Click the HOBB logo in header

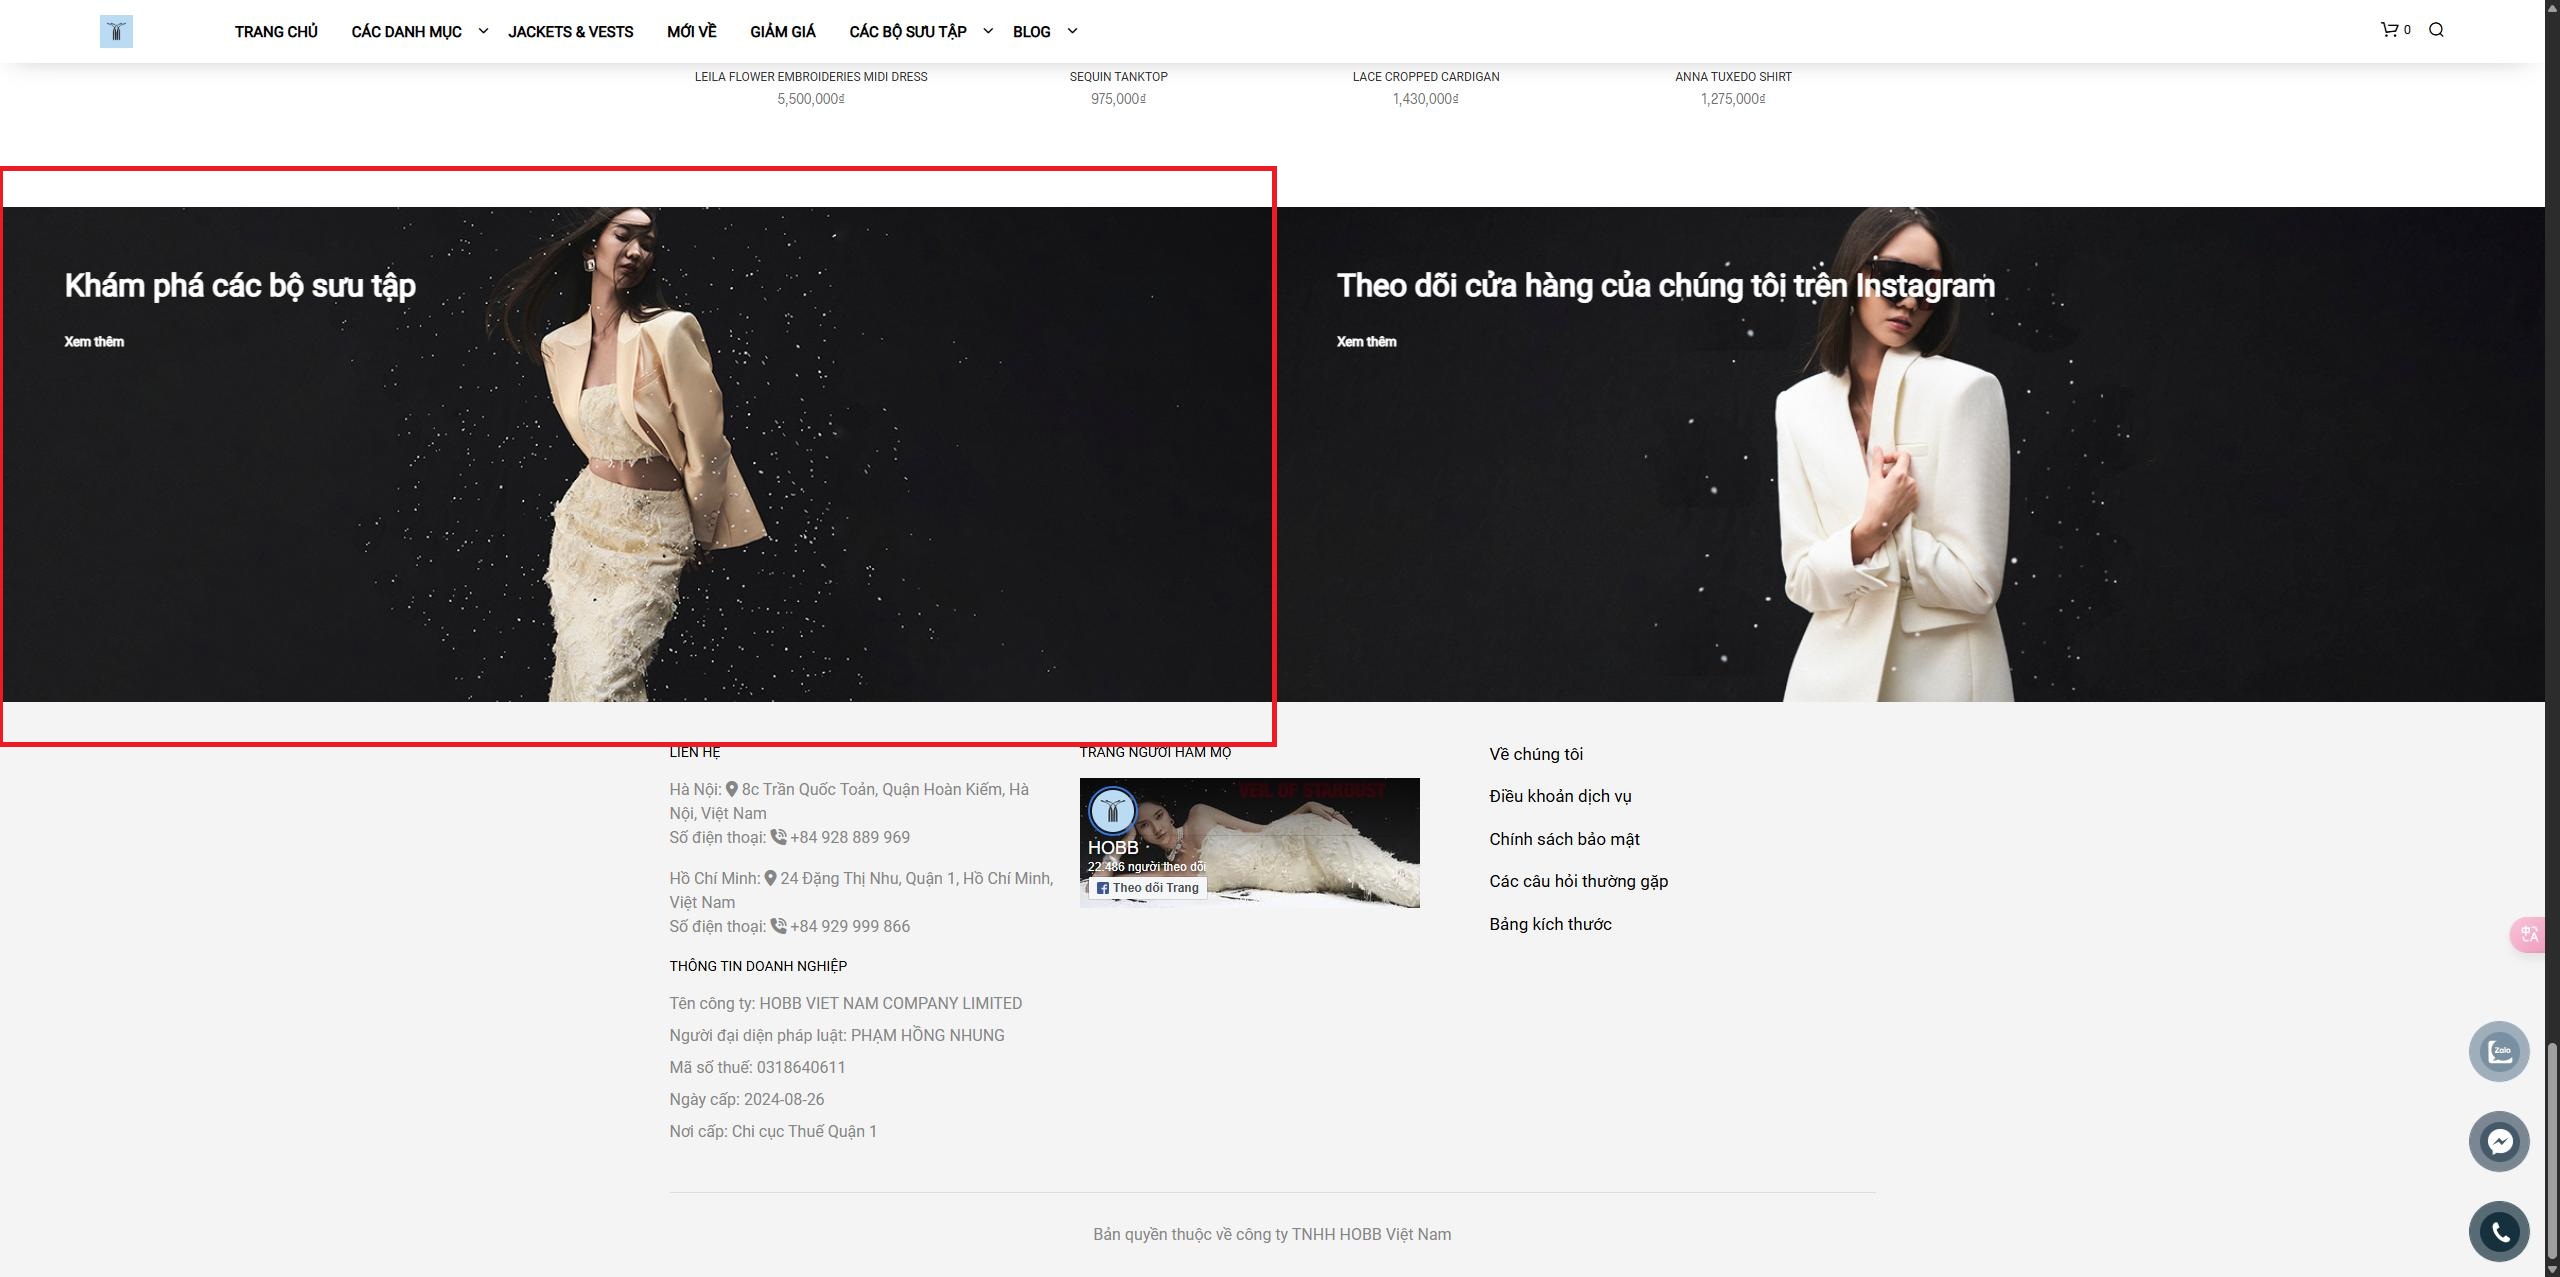pos(116,32)
